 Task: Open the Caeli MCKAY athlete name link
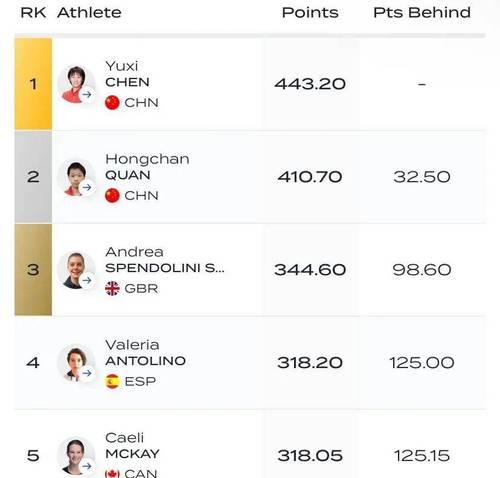click(132, 446)
